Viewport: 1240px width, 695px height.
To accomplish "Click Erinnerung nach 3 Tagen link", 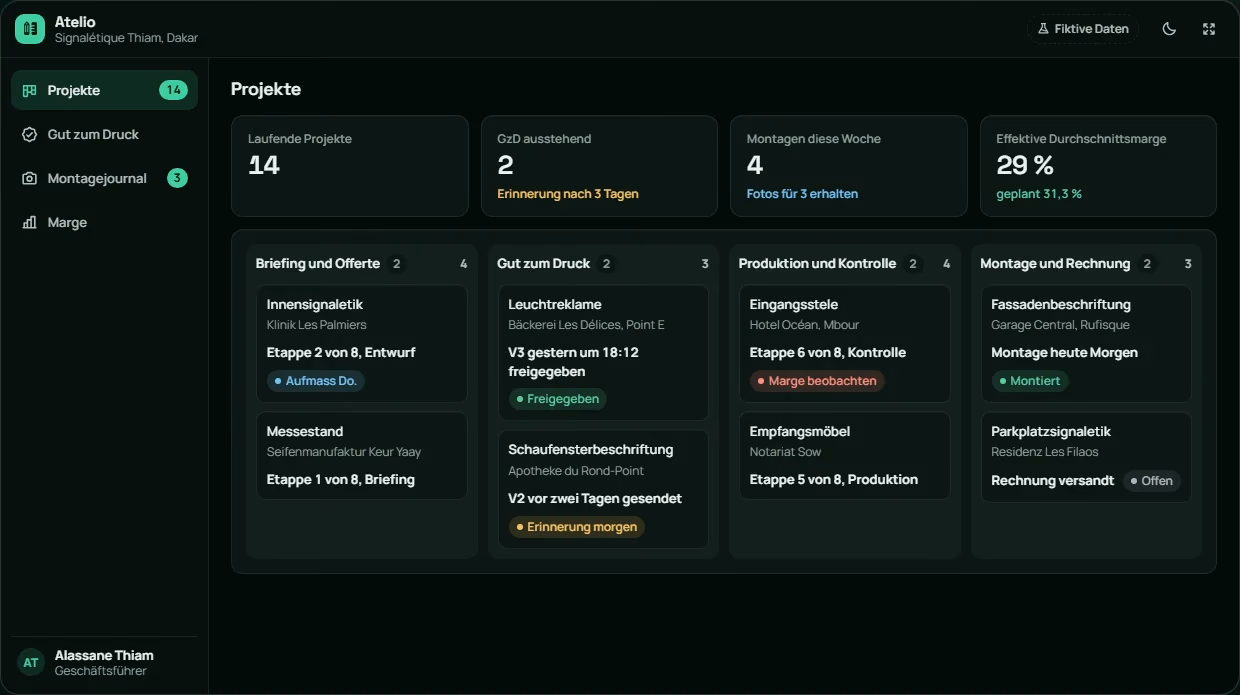I will [x=568, y=194].
